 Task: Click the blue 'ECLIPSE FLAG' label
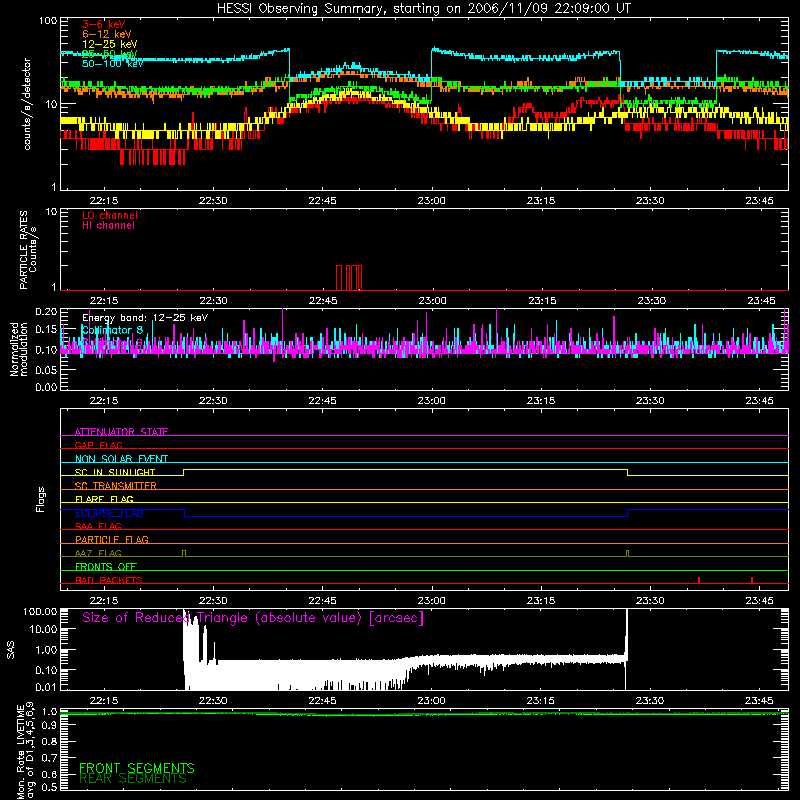click(109, 513)
